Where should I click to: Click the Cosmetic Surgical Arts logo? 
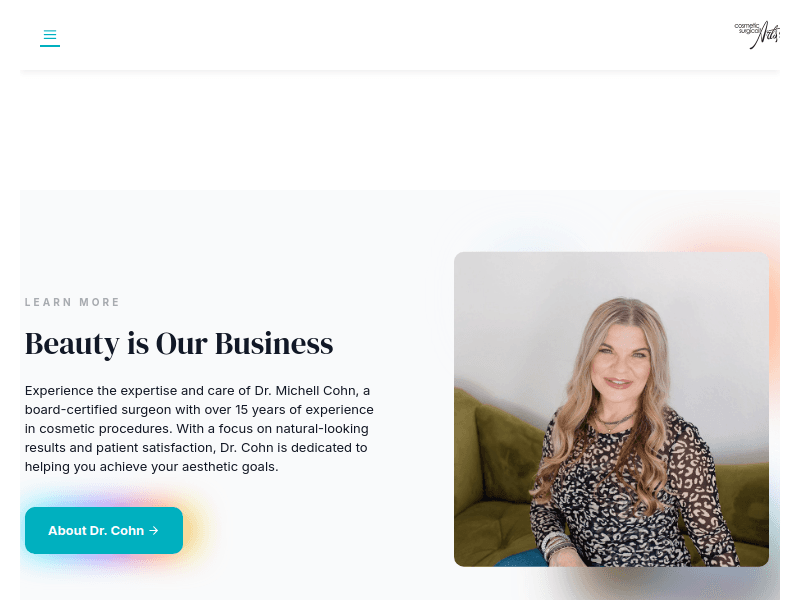[757, 35]
